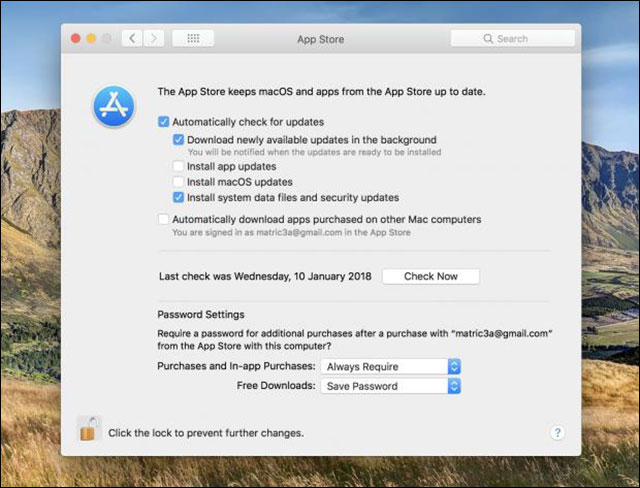Toggle Install system data files and security updates
The image size is (640, 488).
point(178,197)
